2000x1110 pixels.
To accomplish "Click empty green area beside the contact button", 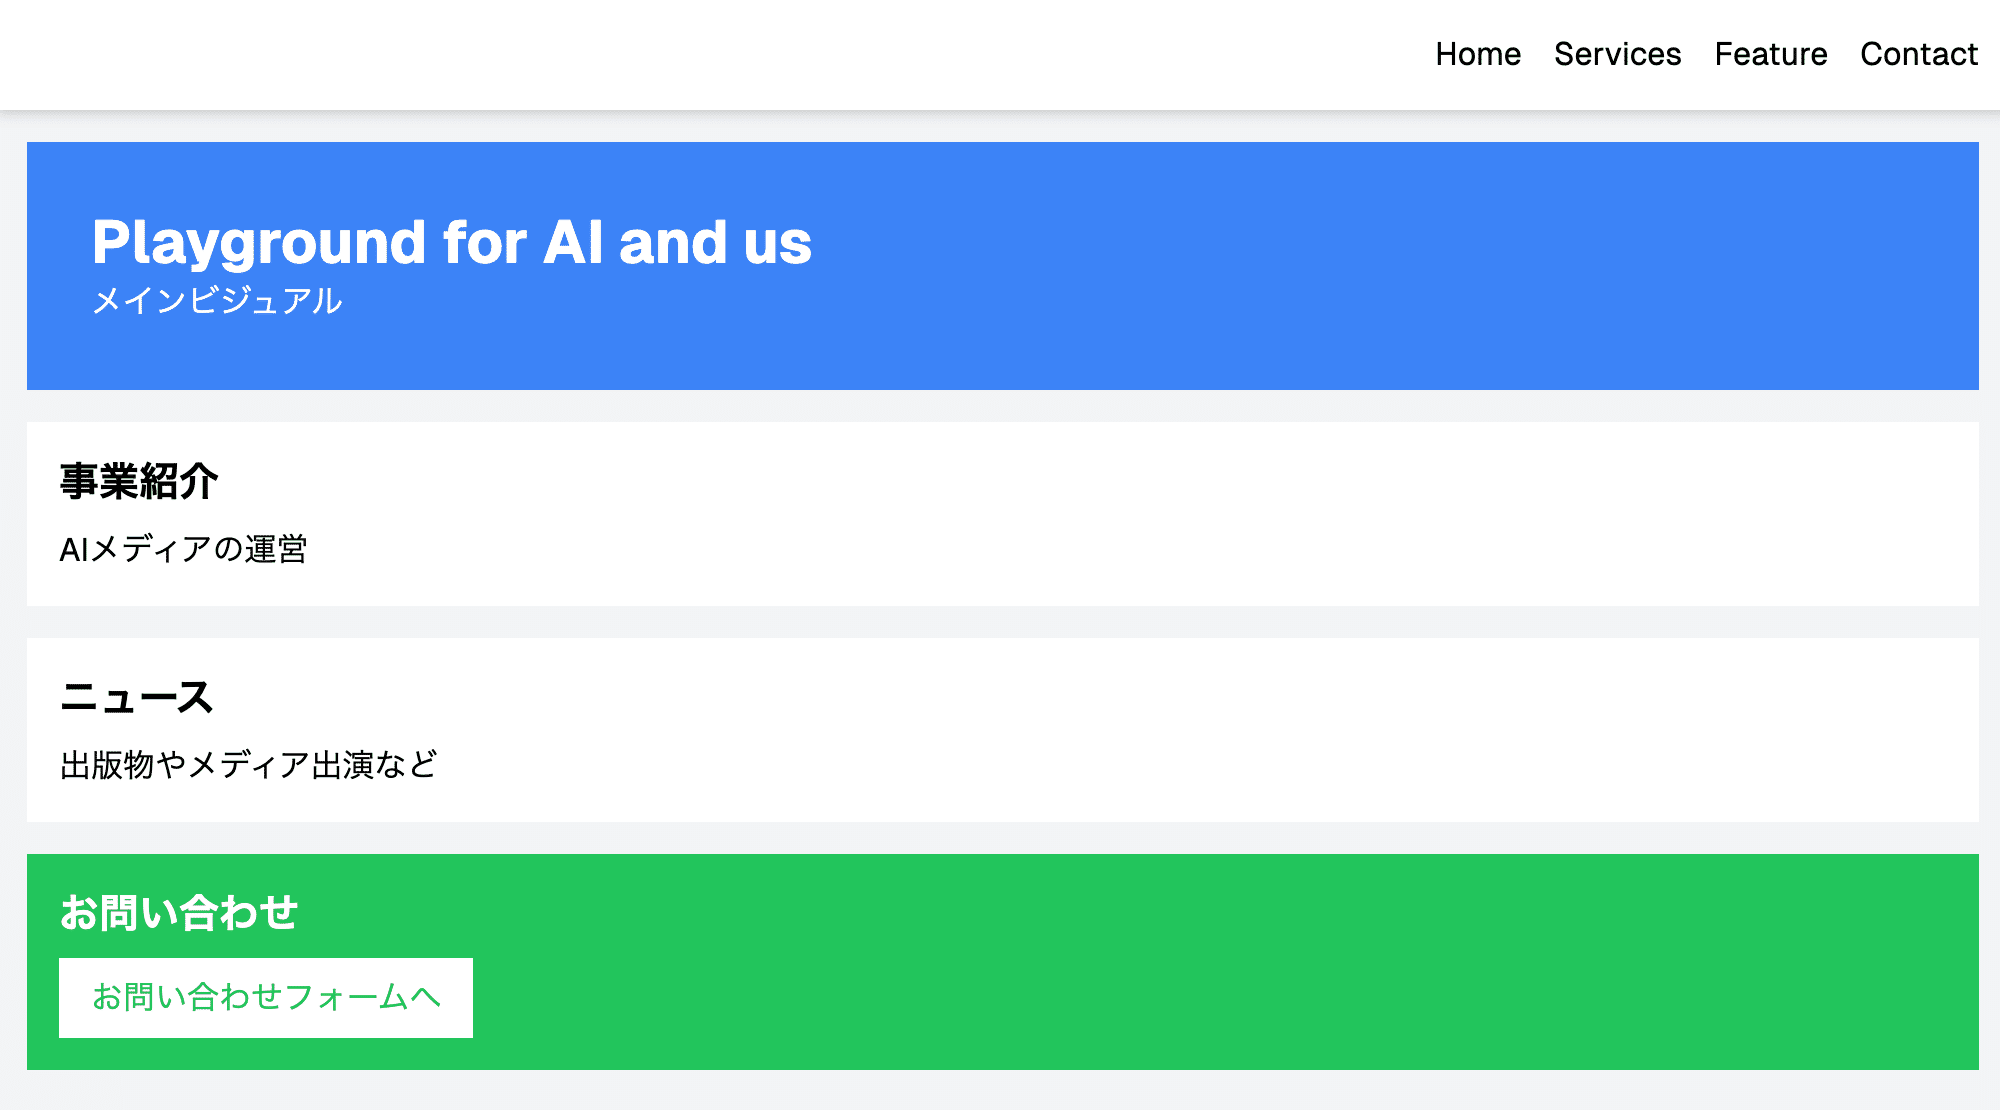I will point(1200,998).
